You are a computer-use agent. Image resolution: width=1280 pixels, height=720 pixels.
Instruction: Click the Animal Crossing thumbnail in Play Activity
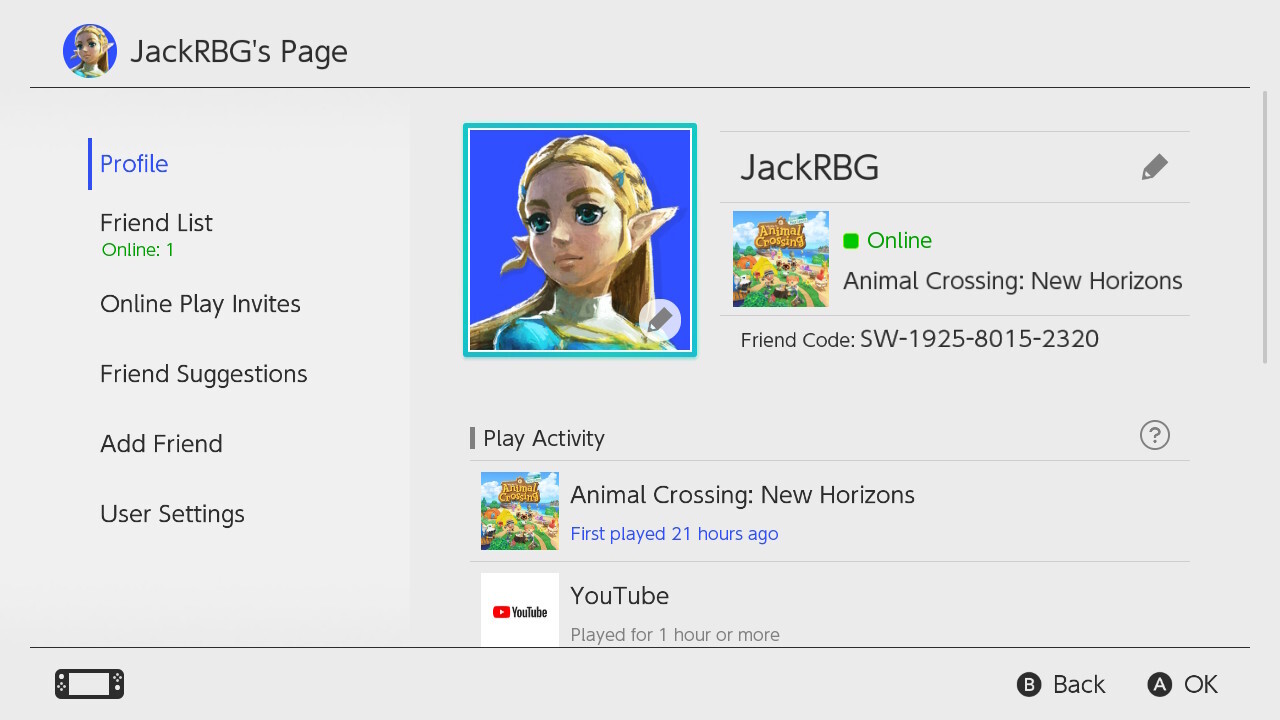[519, 510]
